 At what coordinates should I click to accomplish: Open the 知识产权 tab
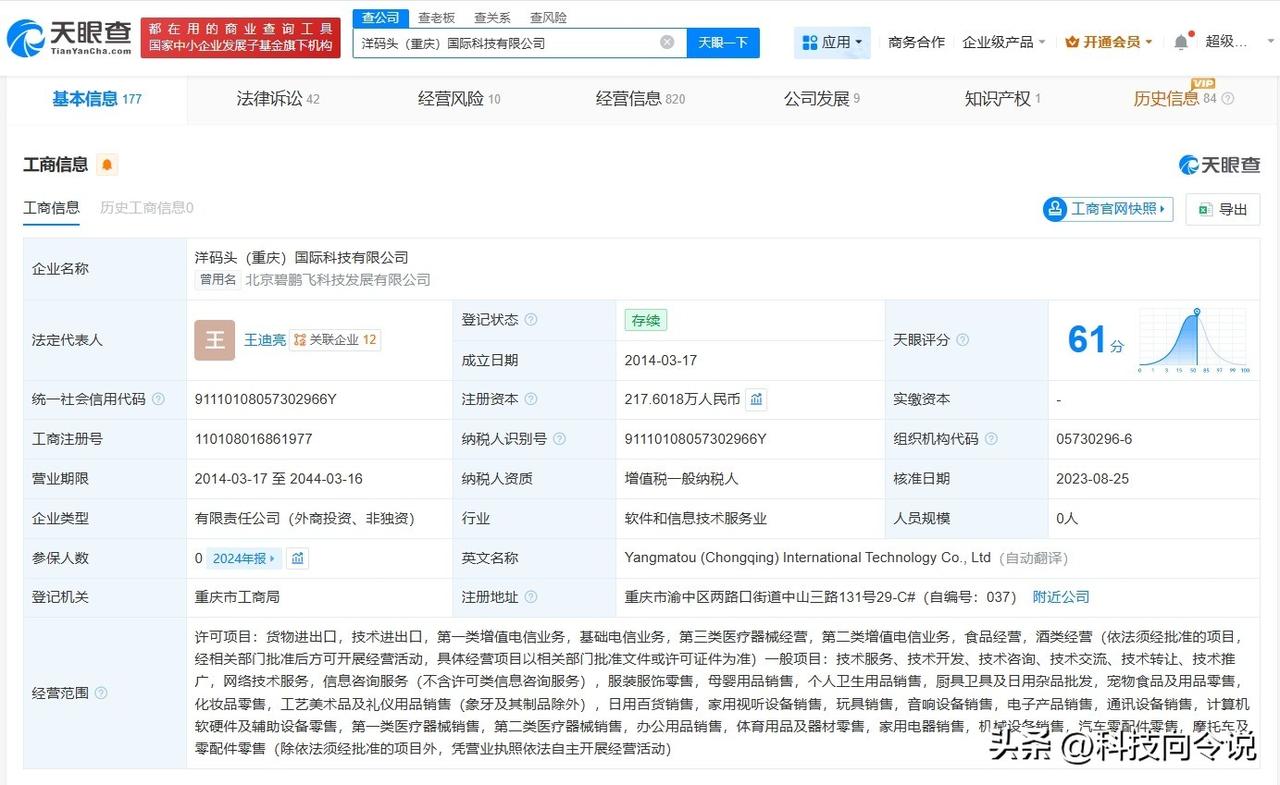[1003, 98]
